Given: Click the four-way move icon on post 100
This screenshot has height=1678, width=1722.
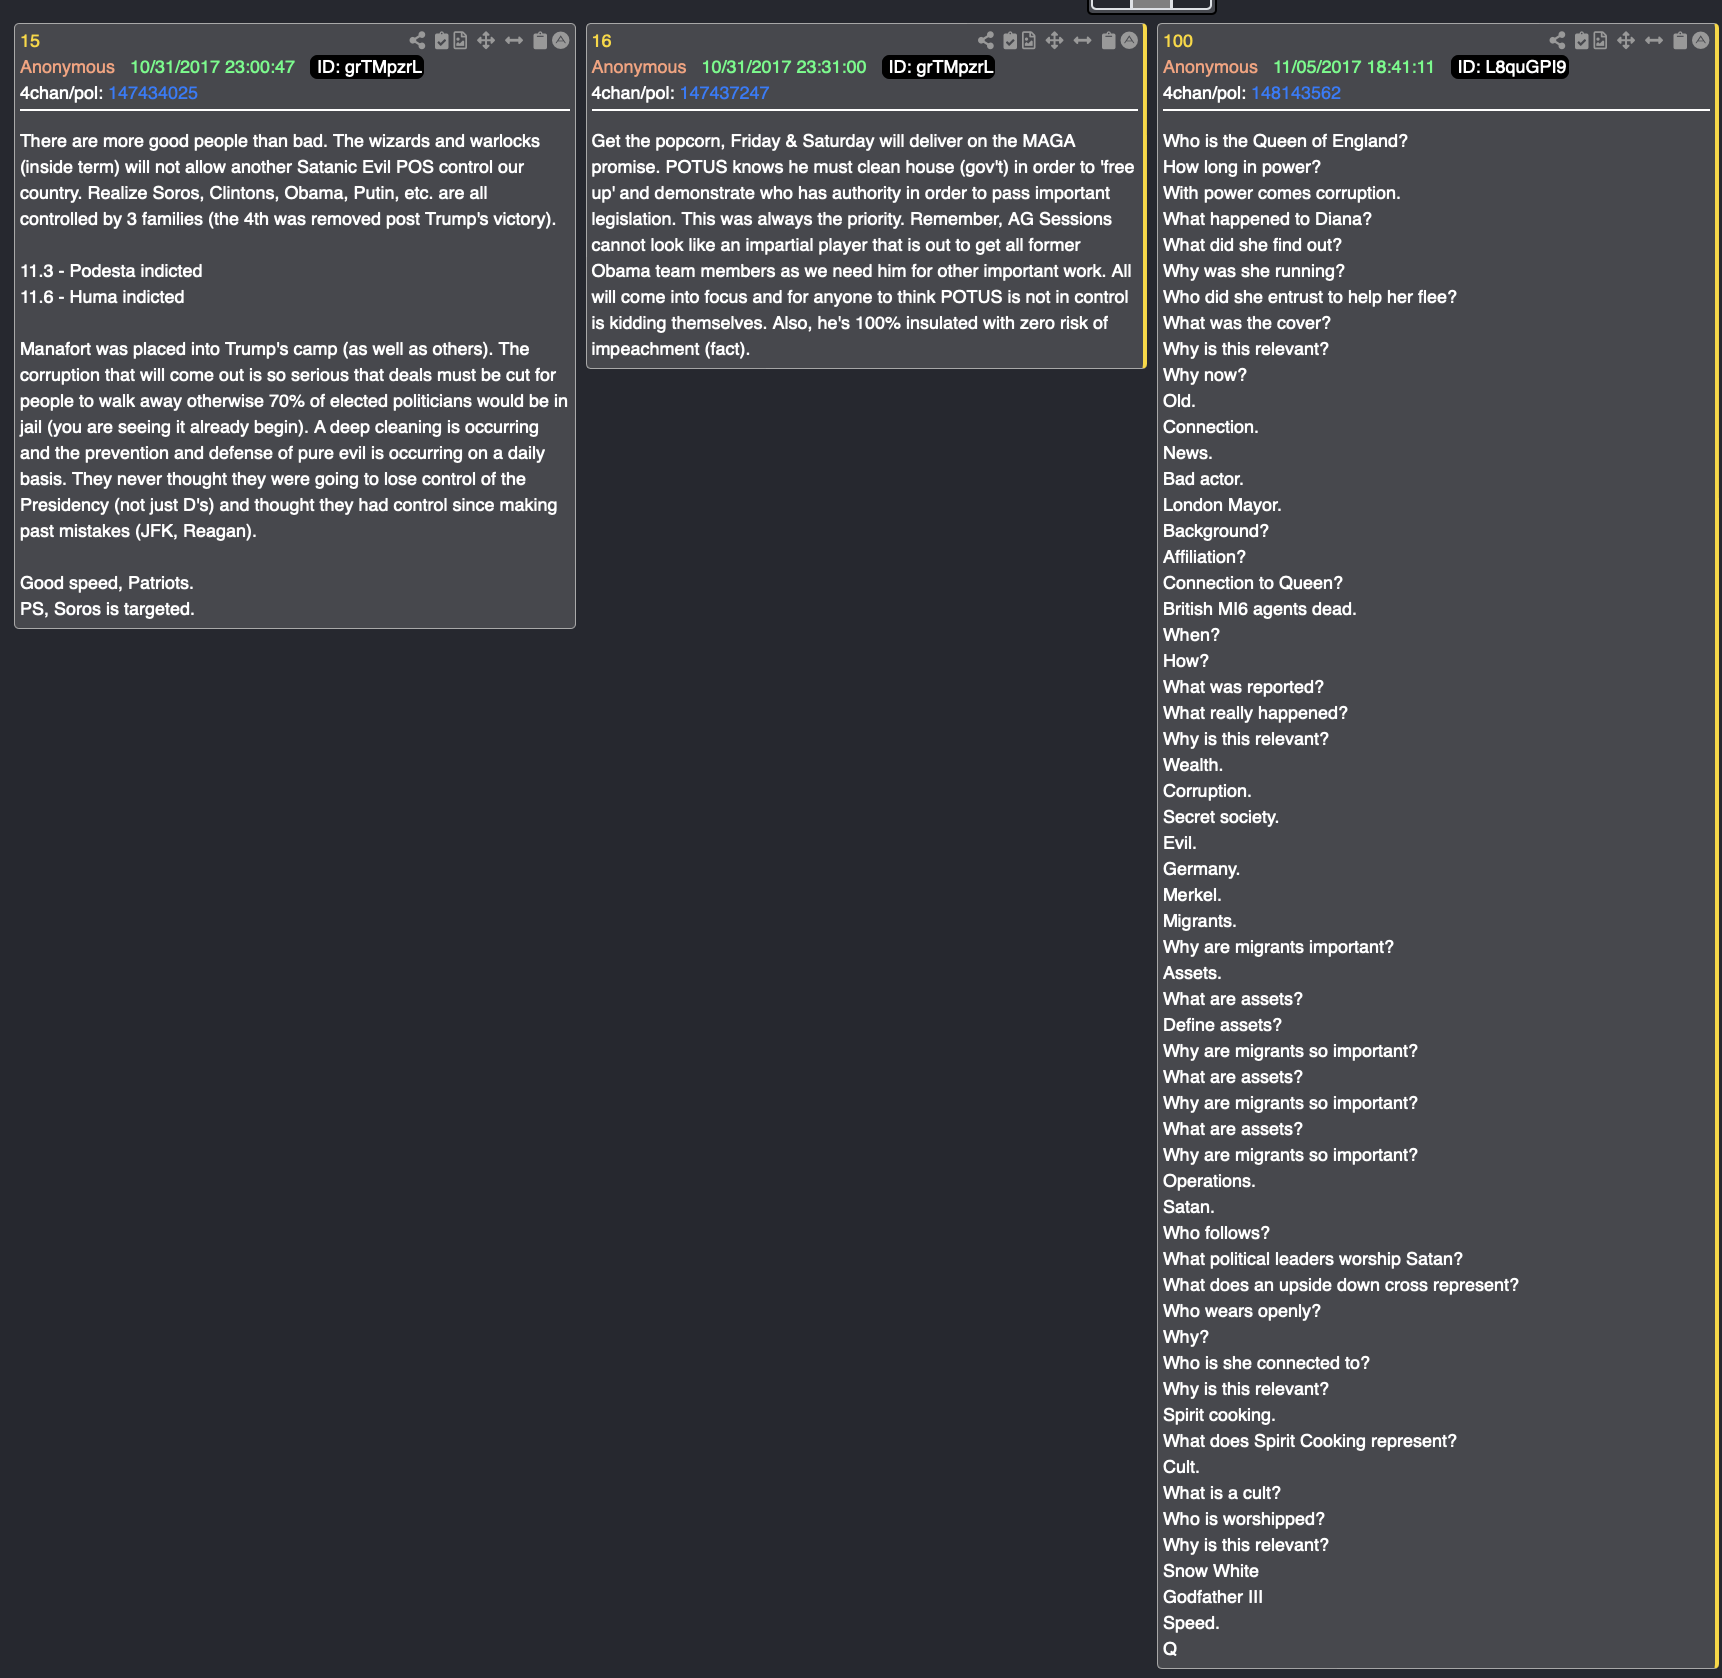Looking at the screenshot, I should pos(1626,41).
